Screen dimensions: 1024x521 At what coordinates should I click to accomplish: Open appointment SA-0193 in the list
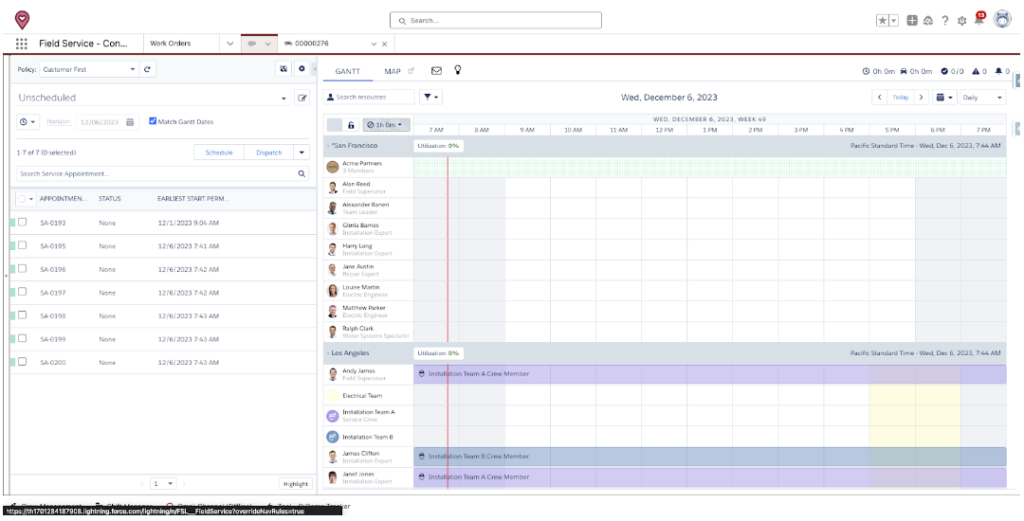coord(53,223)
